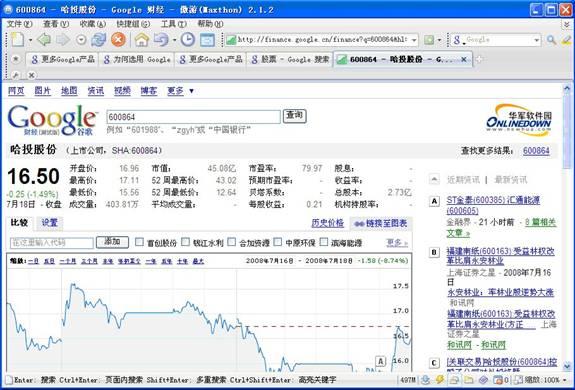Open History with the clock icon
The image size is (575, 390).
pos(187,39)
